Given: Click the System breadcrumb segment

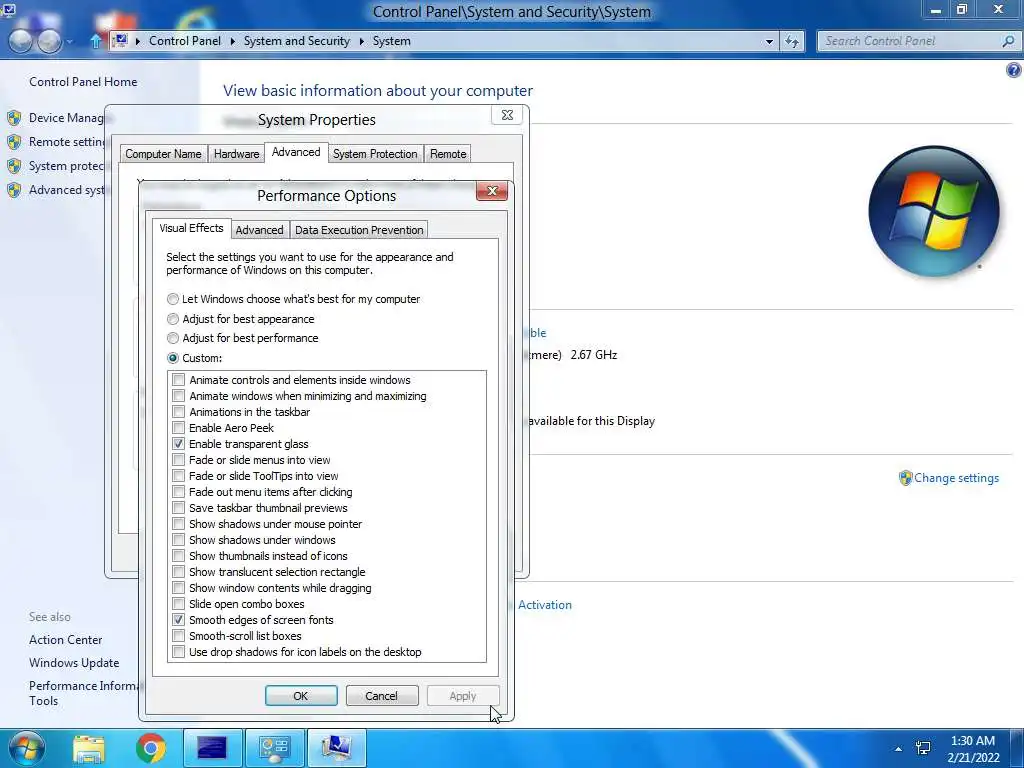Looking at the screenshot, I should (391, 41).
